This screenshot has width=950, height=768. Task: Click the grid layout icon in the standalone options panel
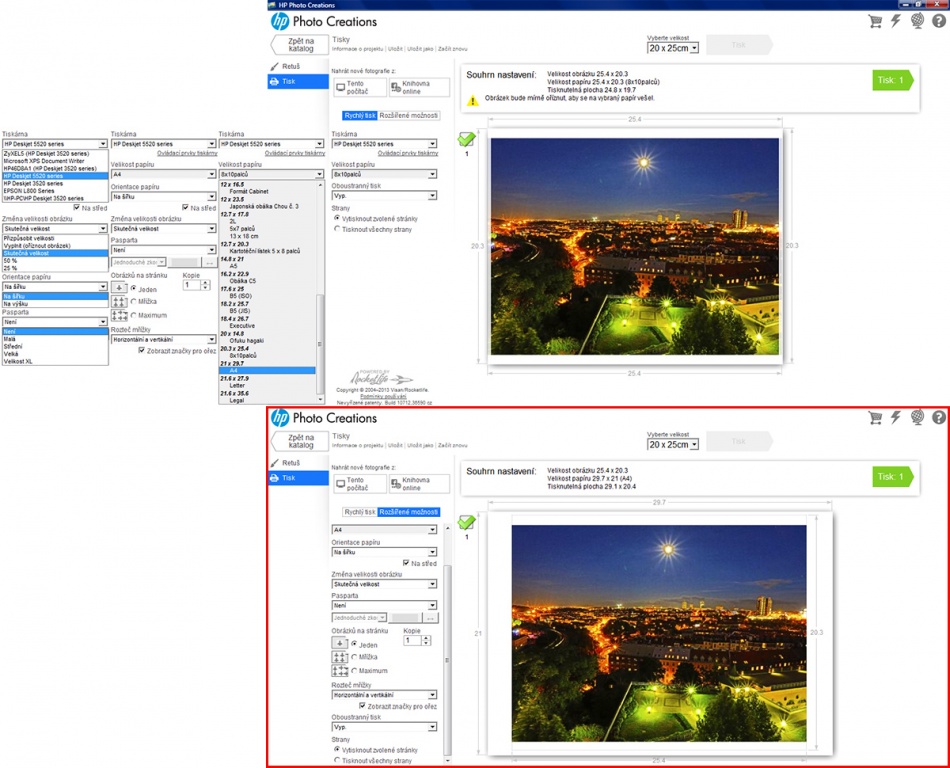point(119,301)
